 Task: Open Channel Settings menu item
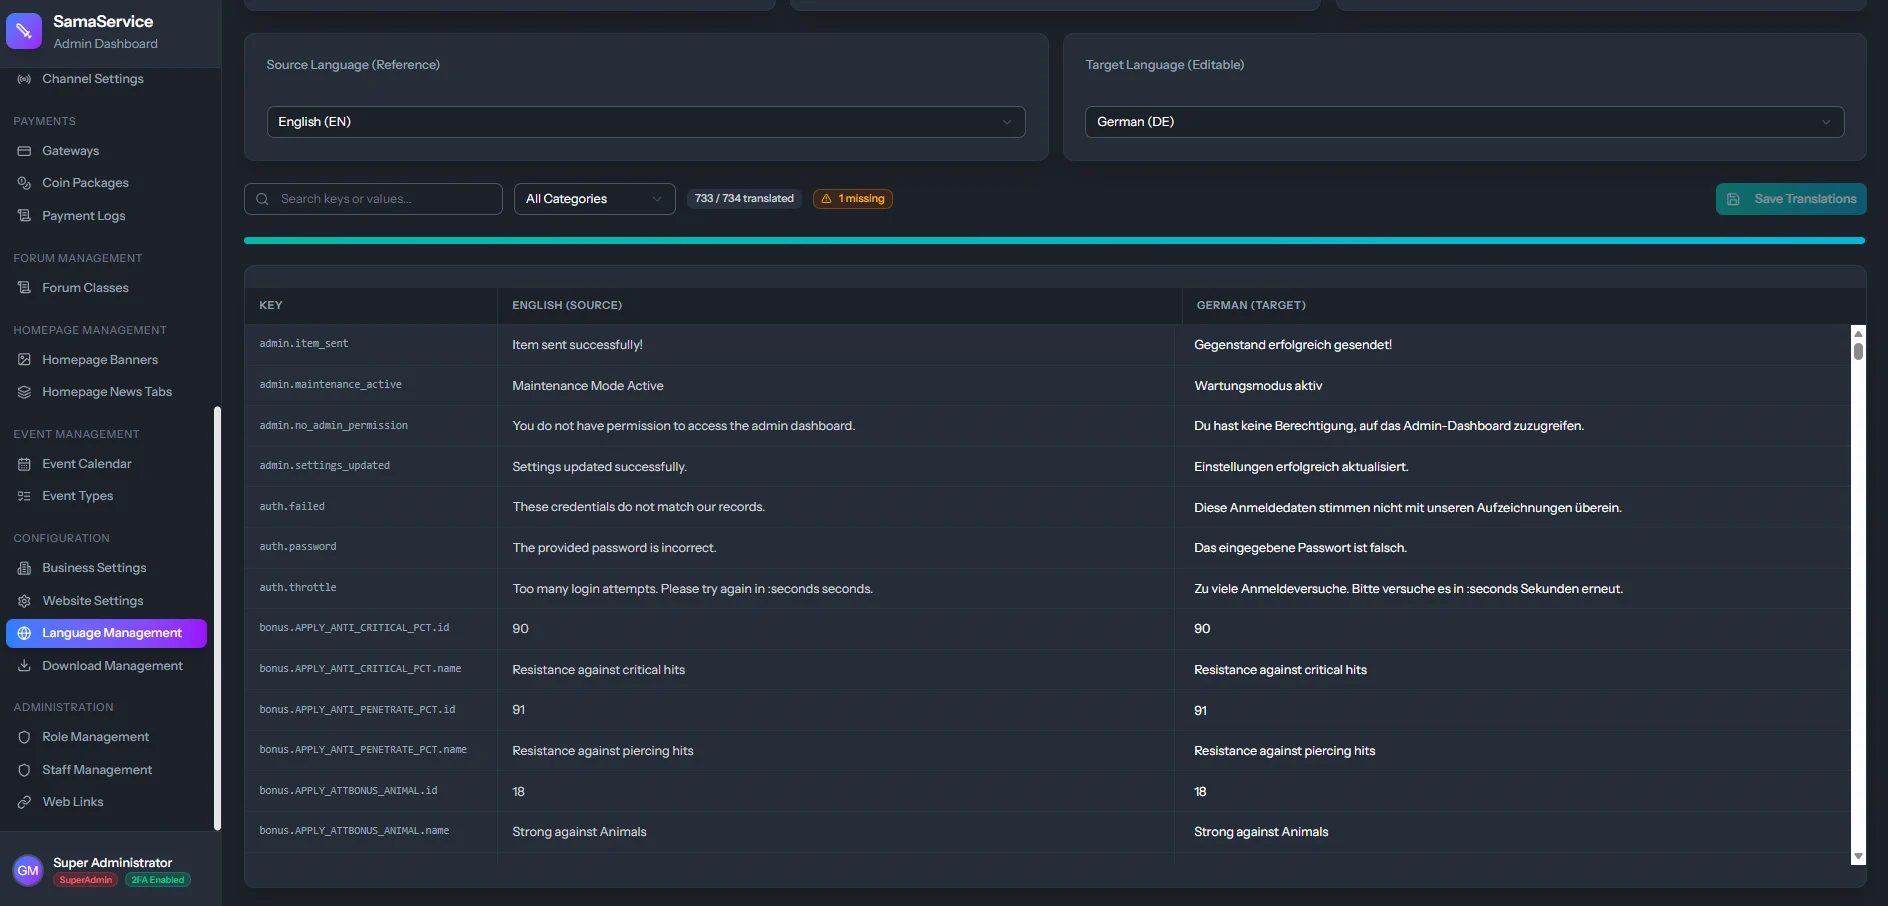click(106, 79)
